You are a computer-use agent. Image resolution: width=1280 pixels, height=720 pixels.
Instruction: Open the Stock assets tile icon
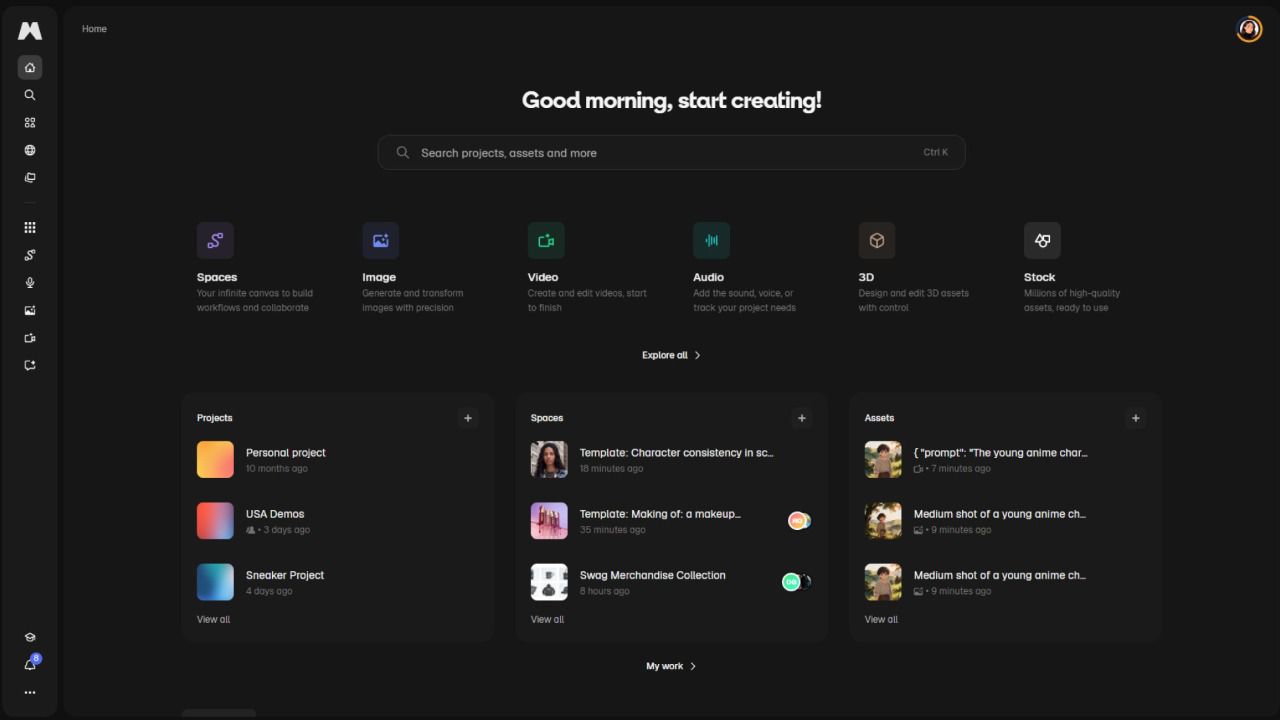pyautogui.click(x=1042, y=241)
